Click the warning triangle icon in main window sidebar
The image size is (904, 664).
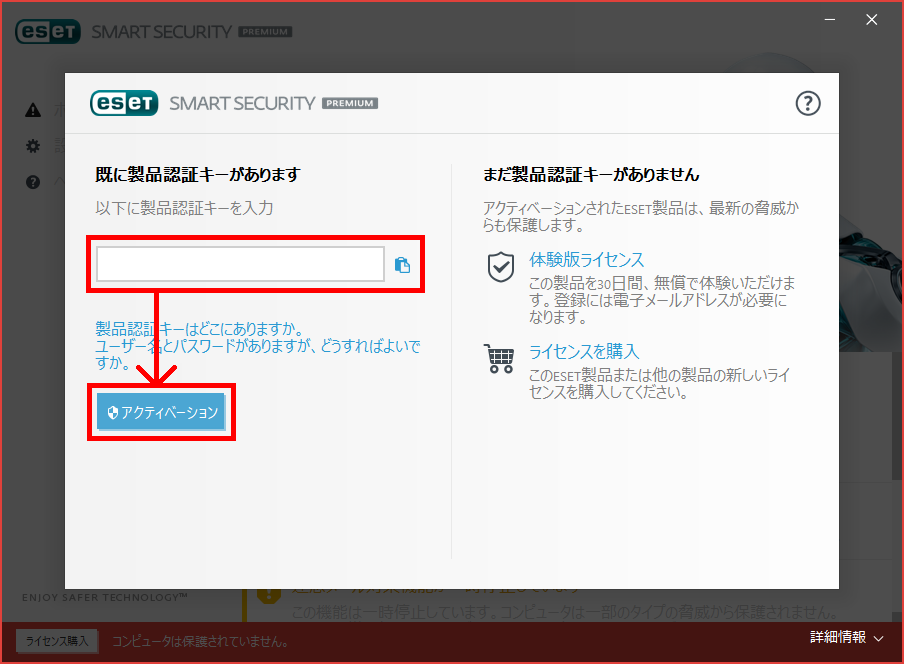tap(33, 110)
